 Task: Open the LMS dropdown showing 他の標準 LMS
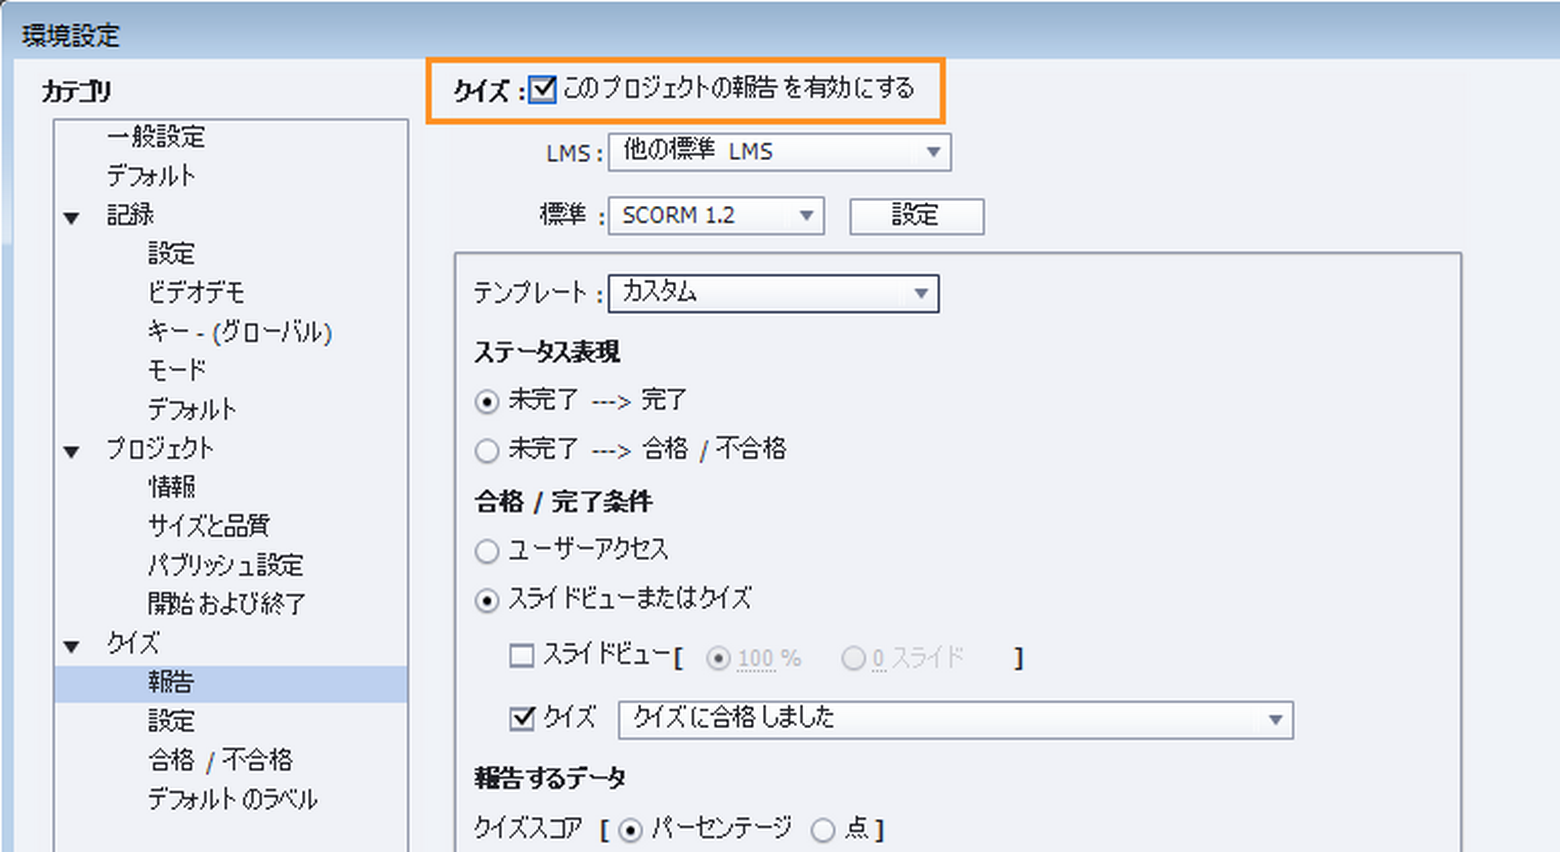[x=934, y=152]
